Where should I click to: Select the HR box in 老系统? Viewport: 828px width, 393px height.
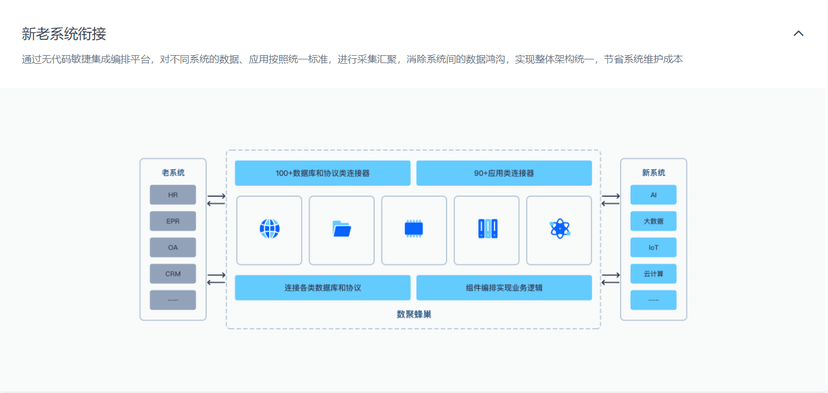pyautogui.click(x=173, y=194)
